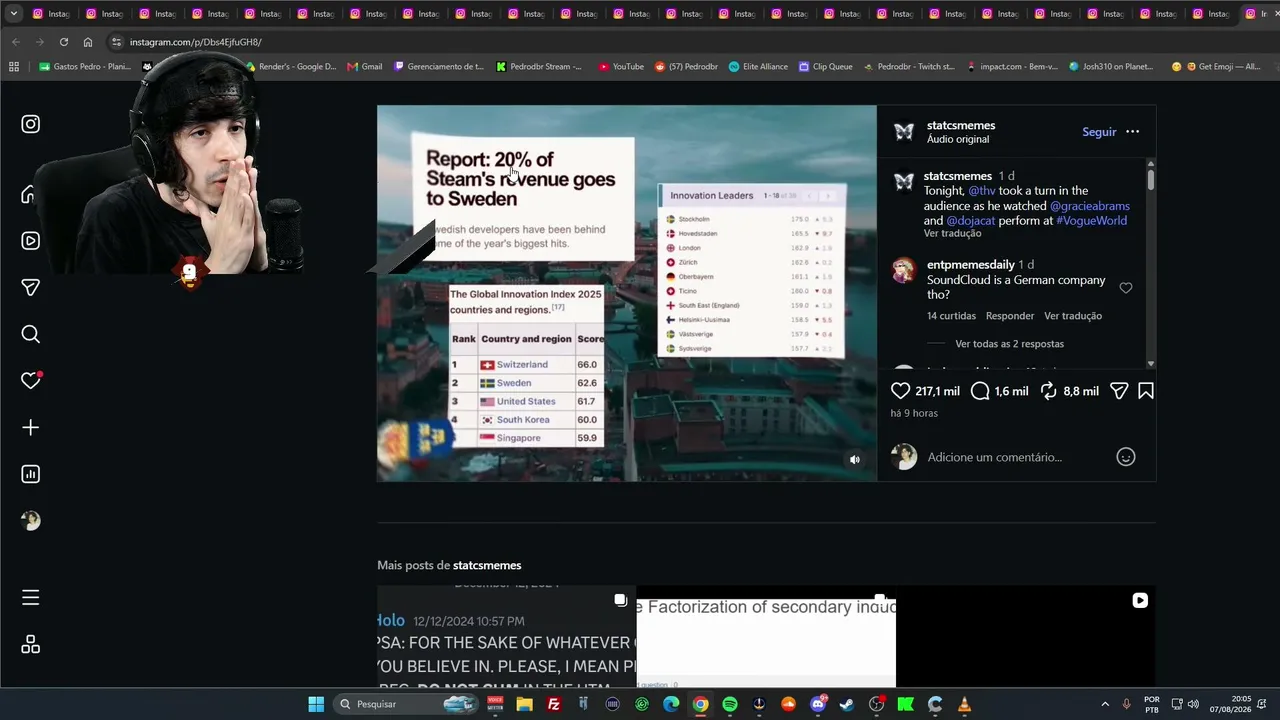1280x720 pixels.
Task: Open the Discord PSA post thumbnail
Action: point(506,636)
